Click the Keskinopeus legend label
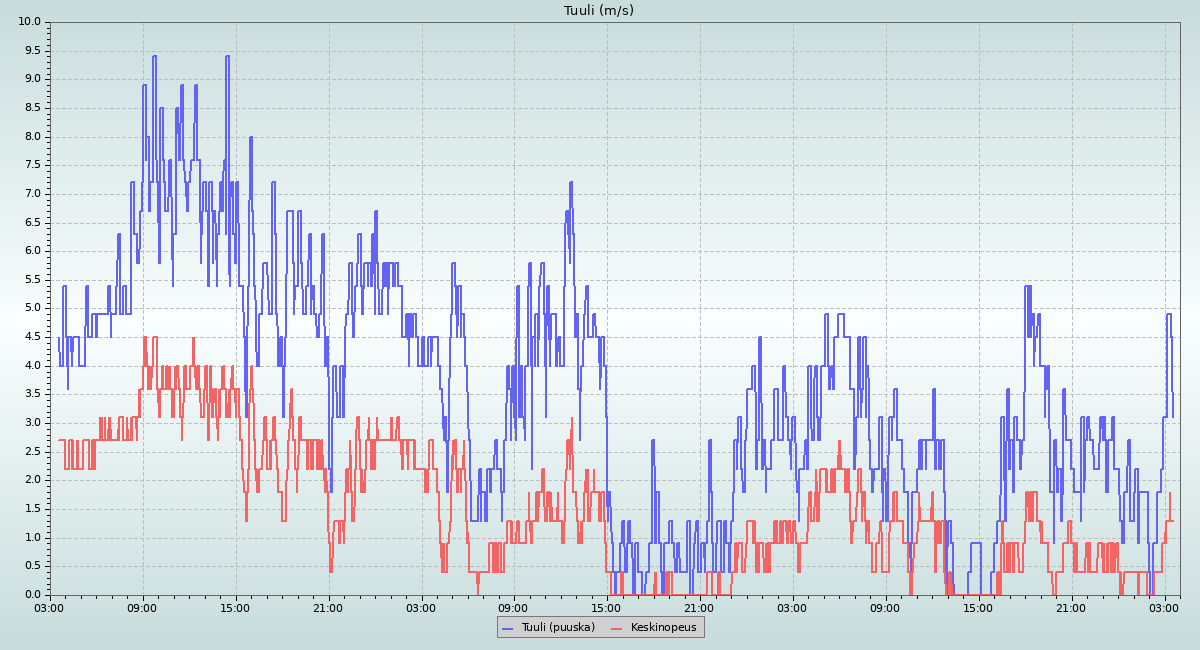This screenshot has width=1200, height=650. [x=663, y=627]
